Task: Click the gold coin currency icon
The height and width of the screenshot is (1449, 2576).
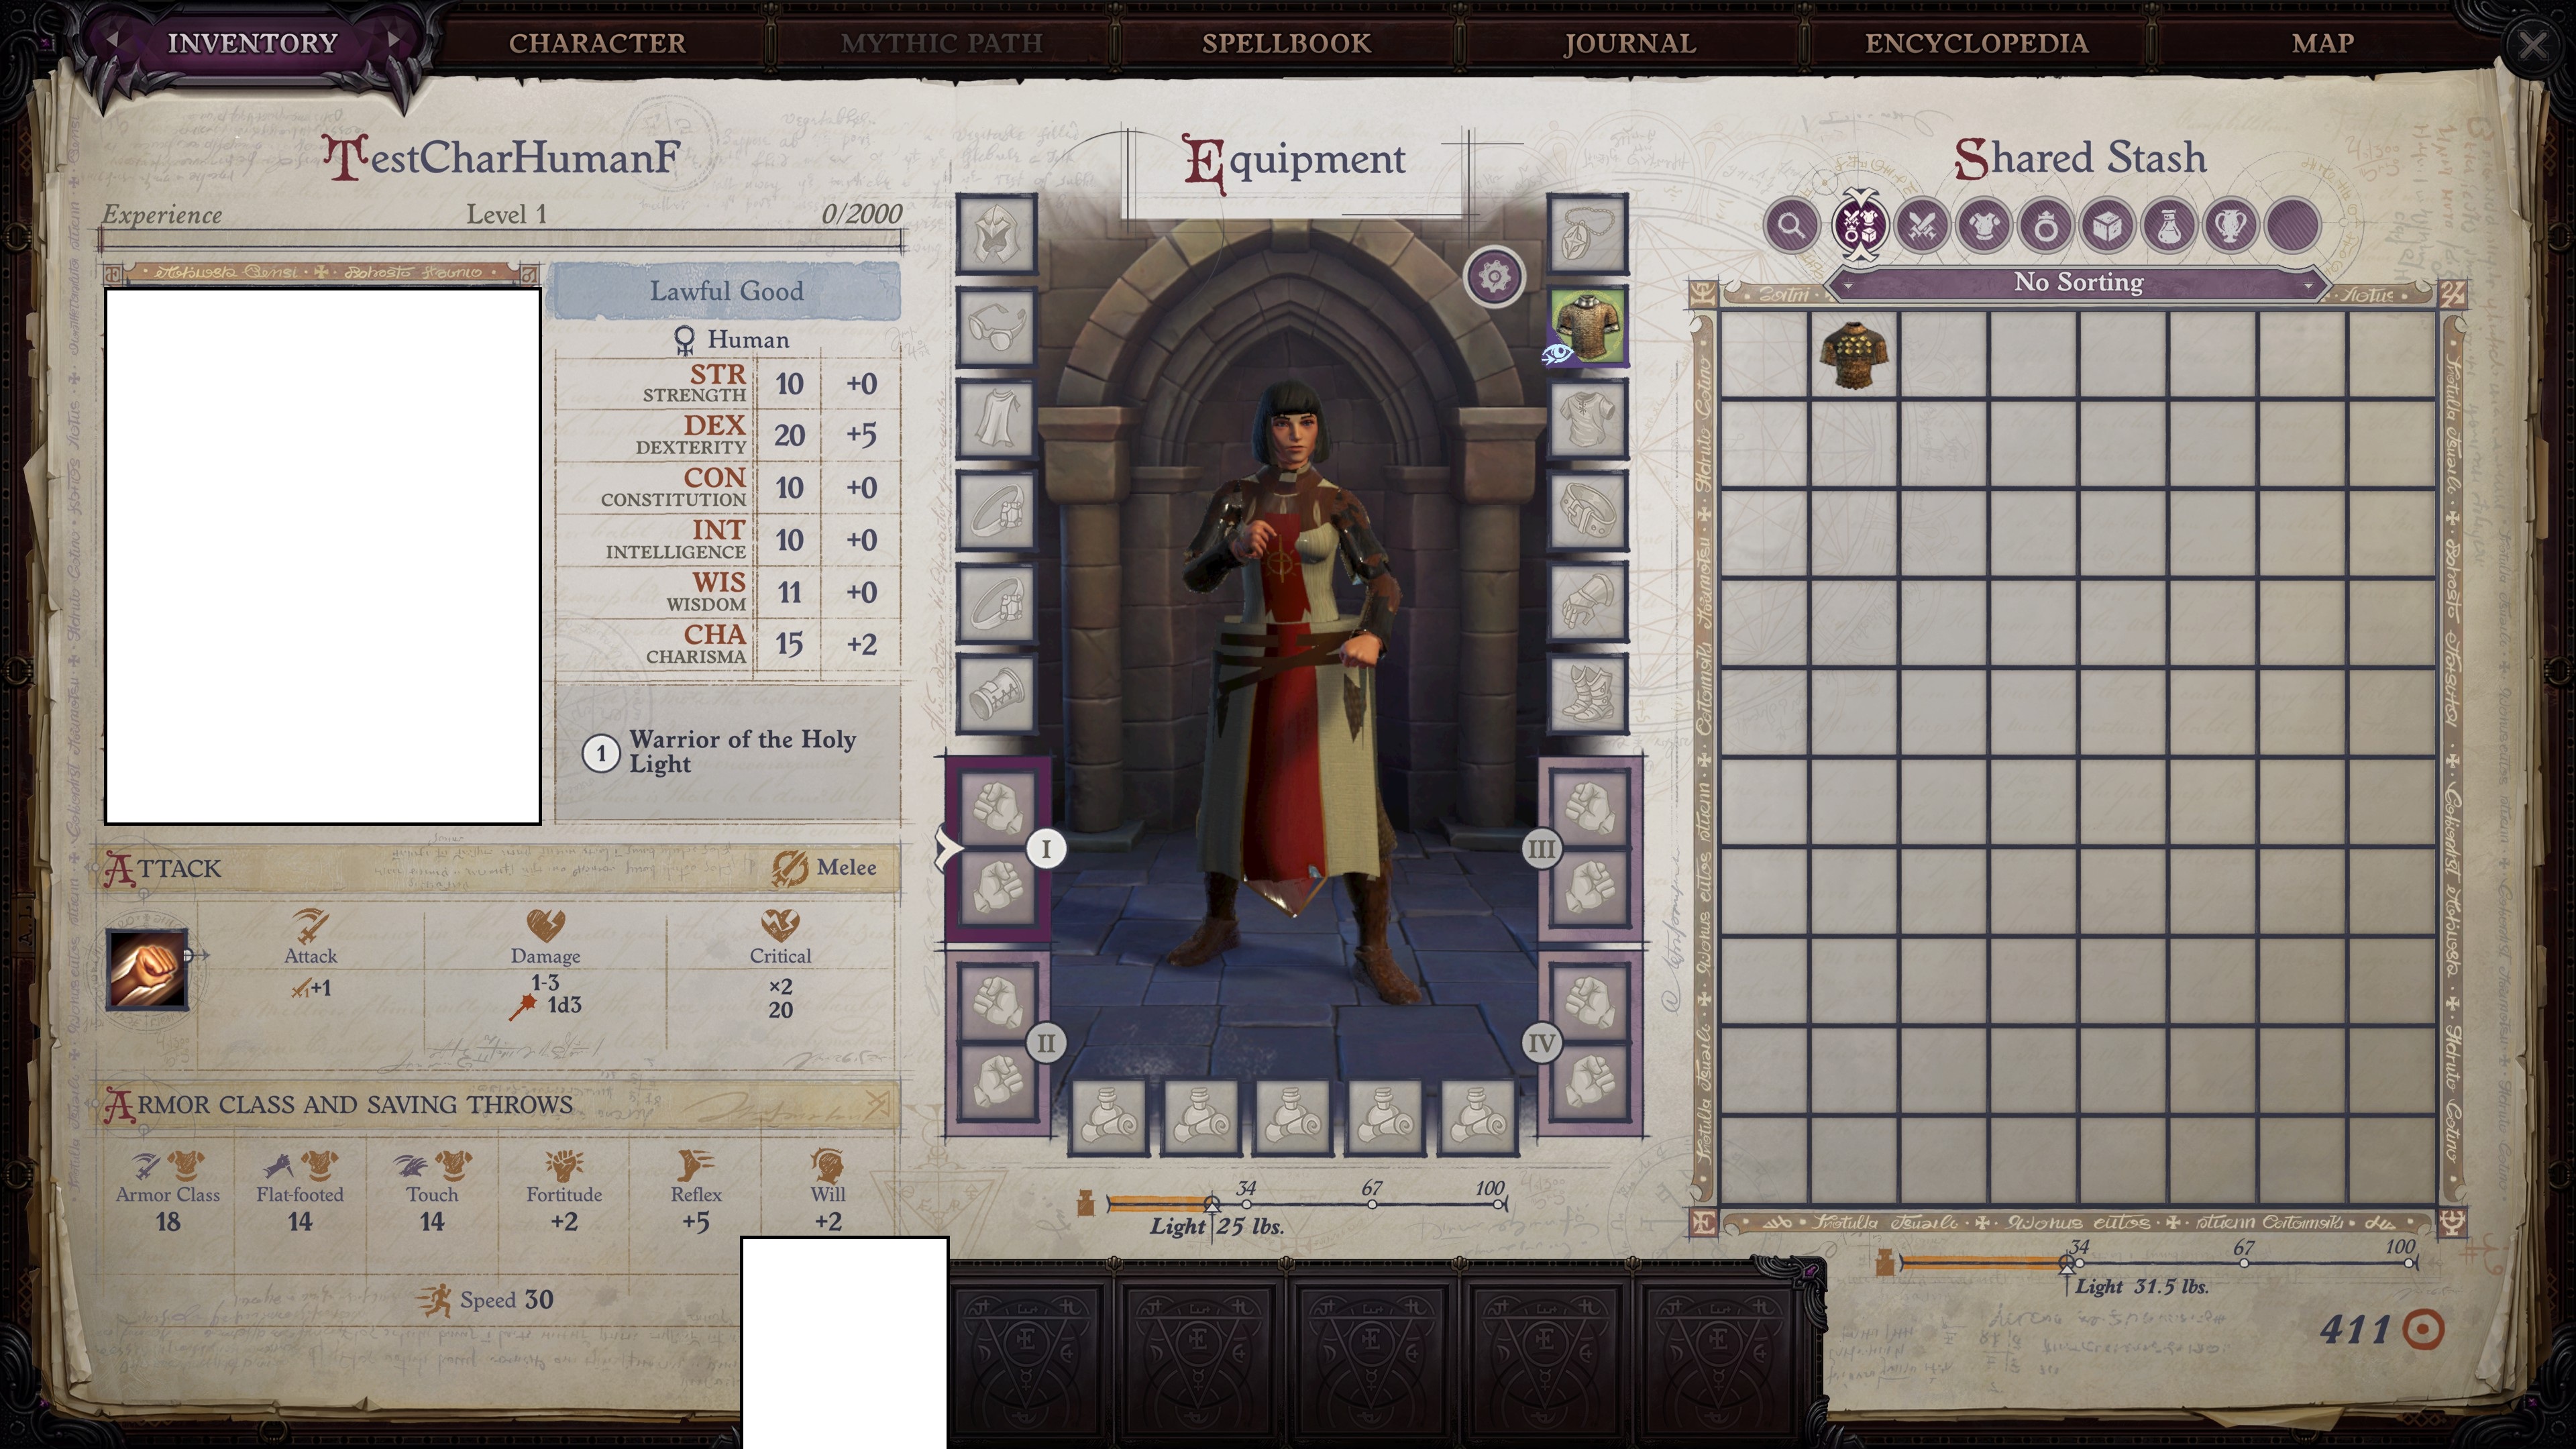Action: [x=2423, y=1330]
